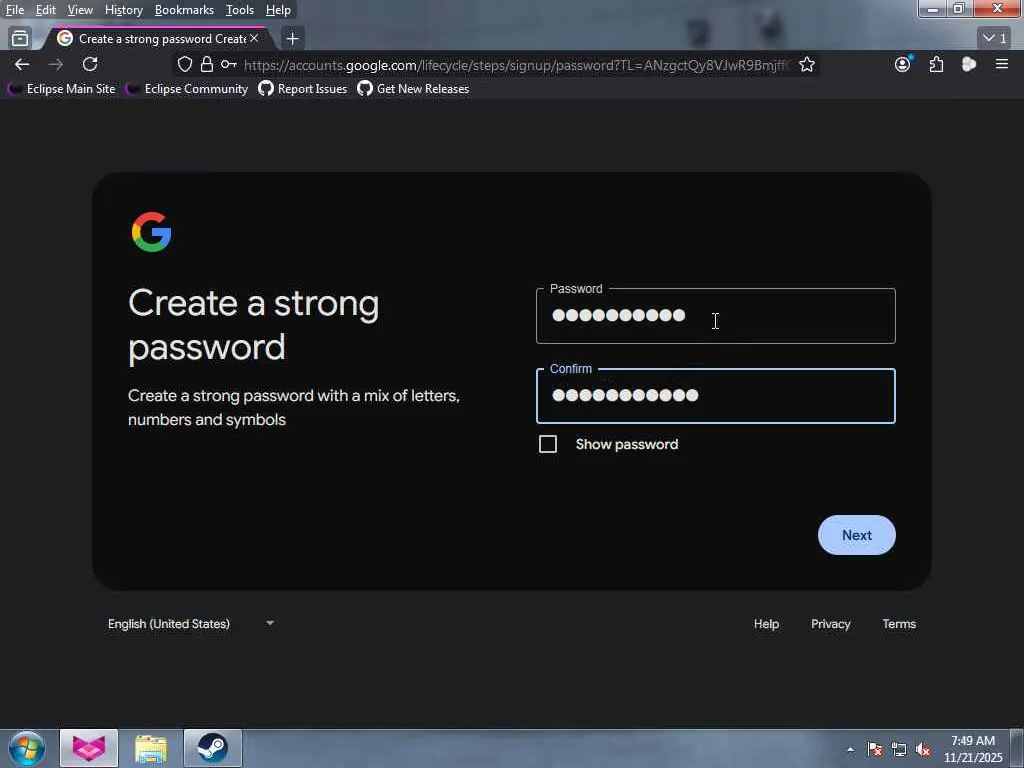
Task: Open the extensions puzzle-piece icon
Action: pyautogui.click(x=936, y=64)
